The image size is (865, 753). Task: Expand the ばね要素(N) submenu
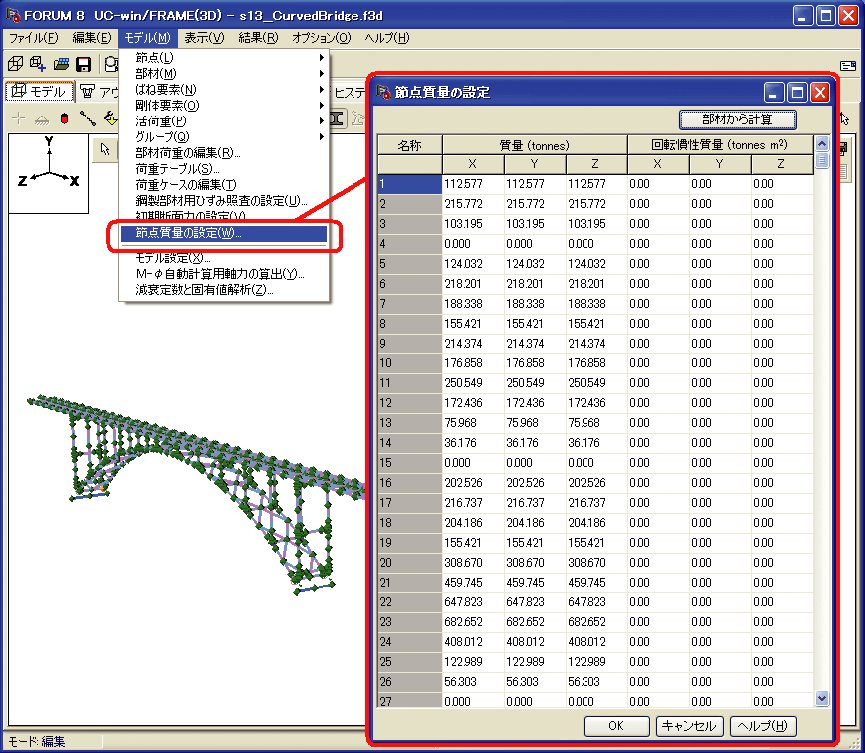pos(224,89)
